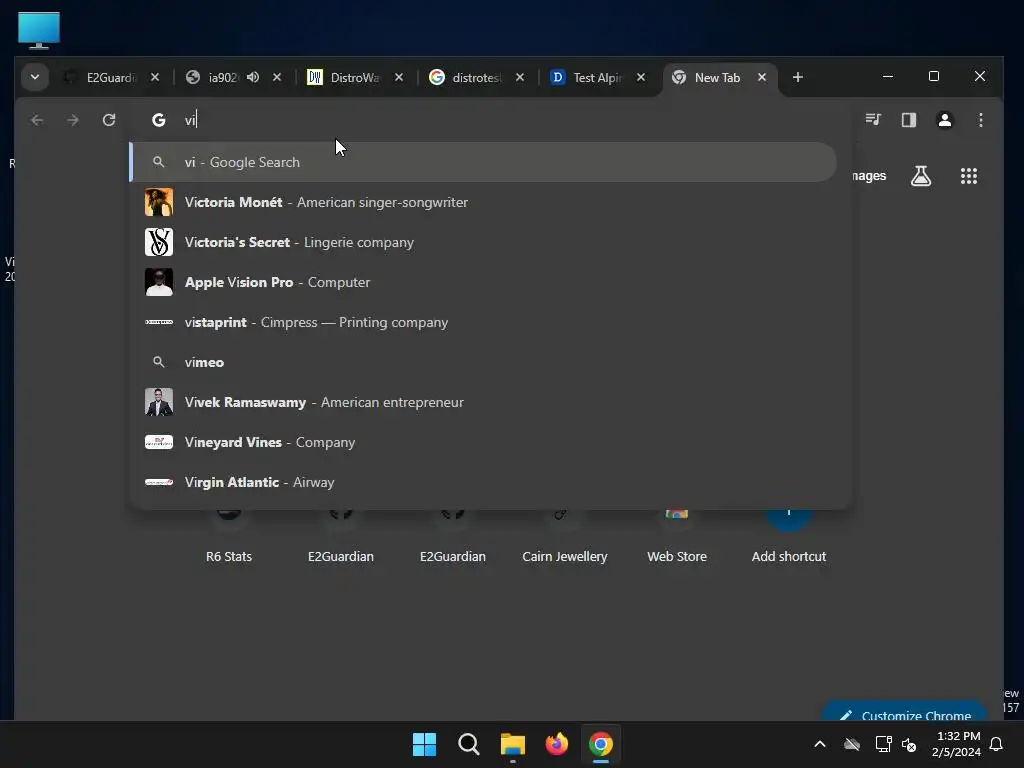The width and height of the screenshot is (1024, 768).
Task: Click the Vivek Ramaswamy thumbnail photo
Action: click(x=159, y=402)
